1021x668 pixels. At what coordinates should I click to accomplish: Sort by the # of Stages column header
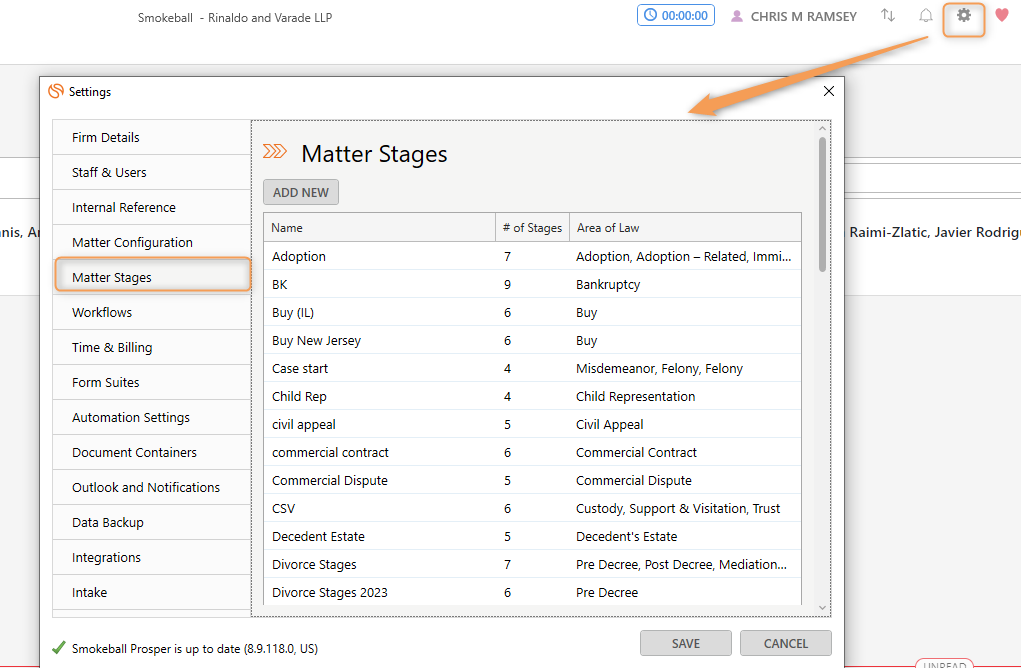coord(532,228)
